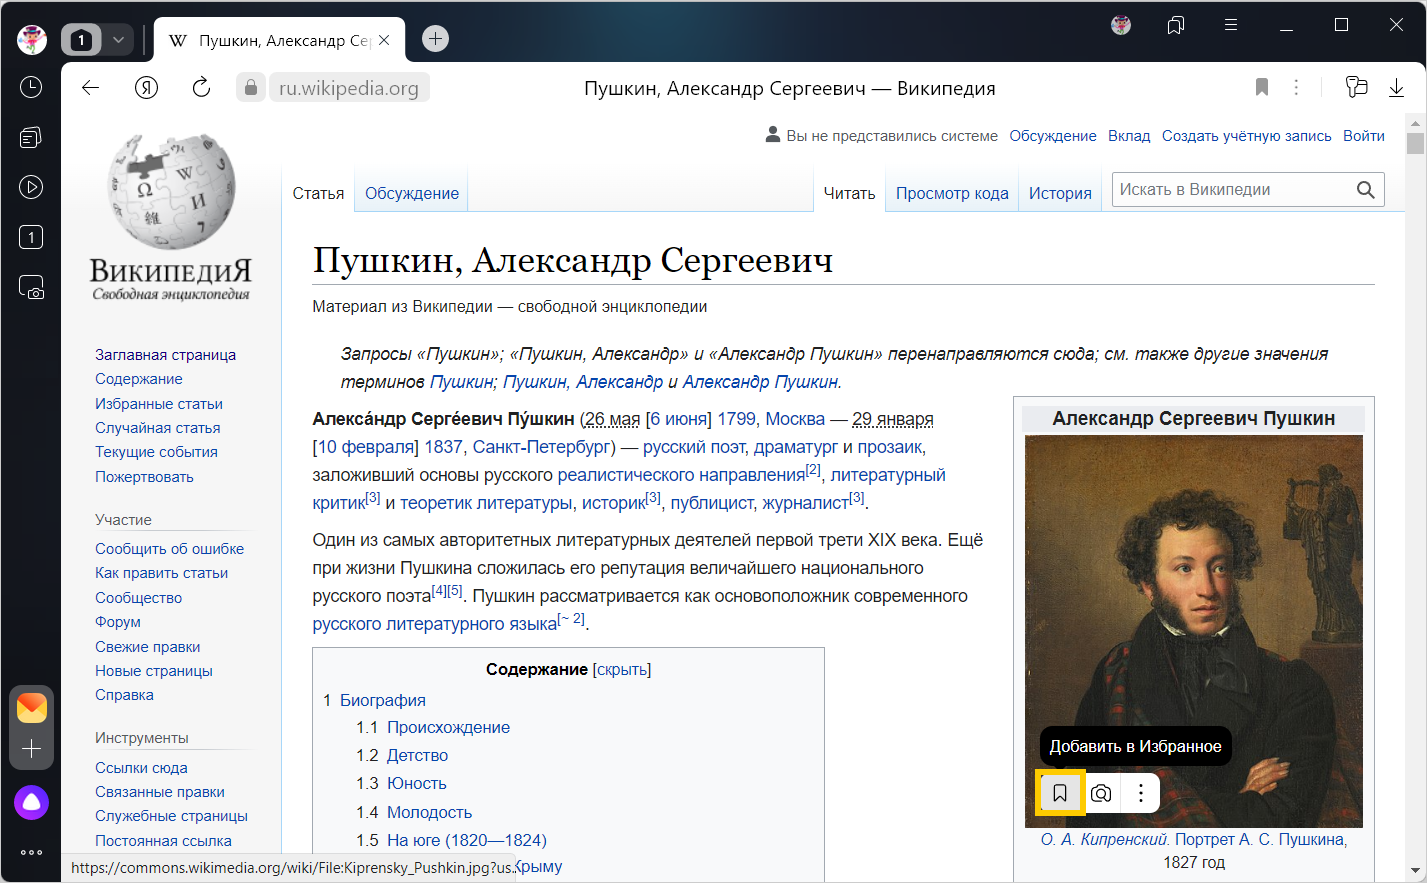Jump to 1.5 На юге (1820—1824)
1427x883 pixels.
(x=451, y=840)
